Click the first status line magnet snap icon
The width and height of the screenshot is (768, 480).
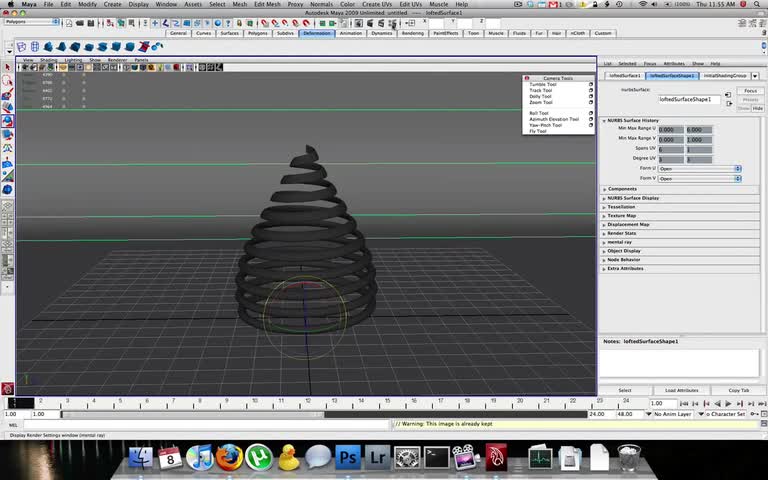[x=264, y=23]
